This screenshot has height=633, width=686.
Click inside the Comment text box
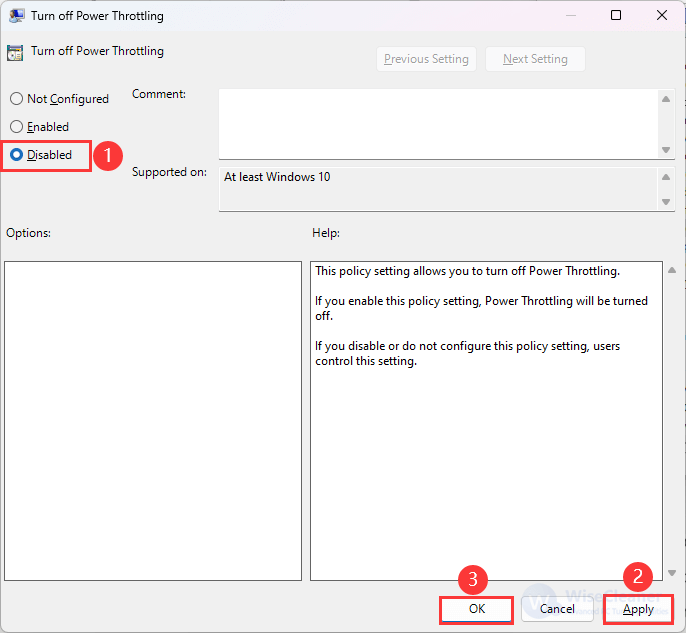438,124
